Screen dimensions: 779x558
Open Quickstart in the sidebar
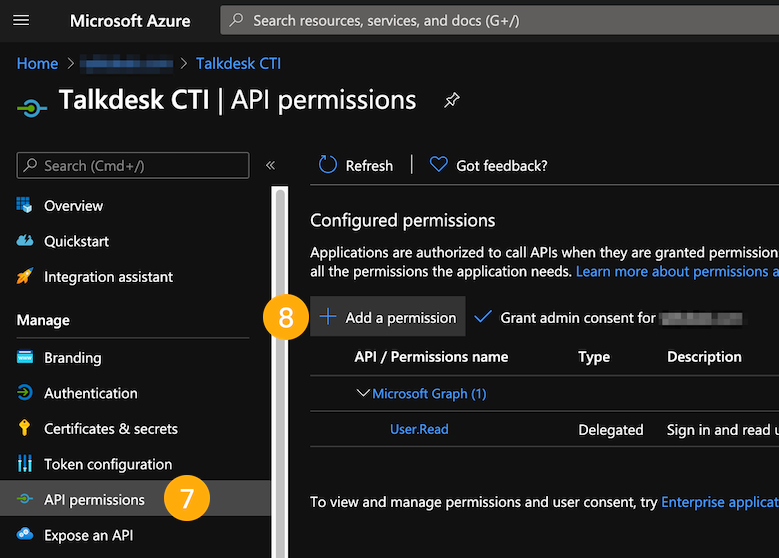coord(77,241)
